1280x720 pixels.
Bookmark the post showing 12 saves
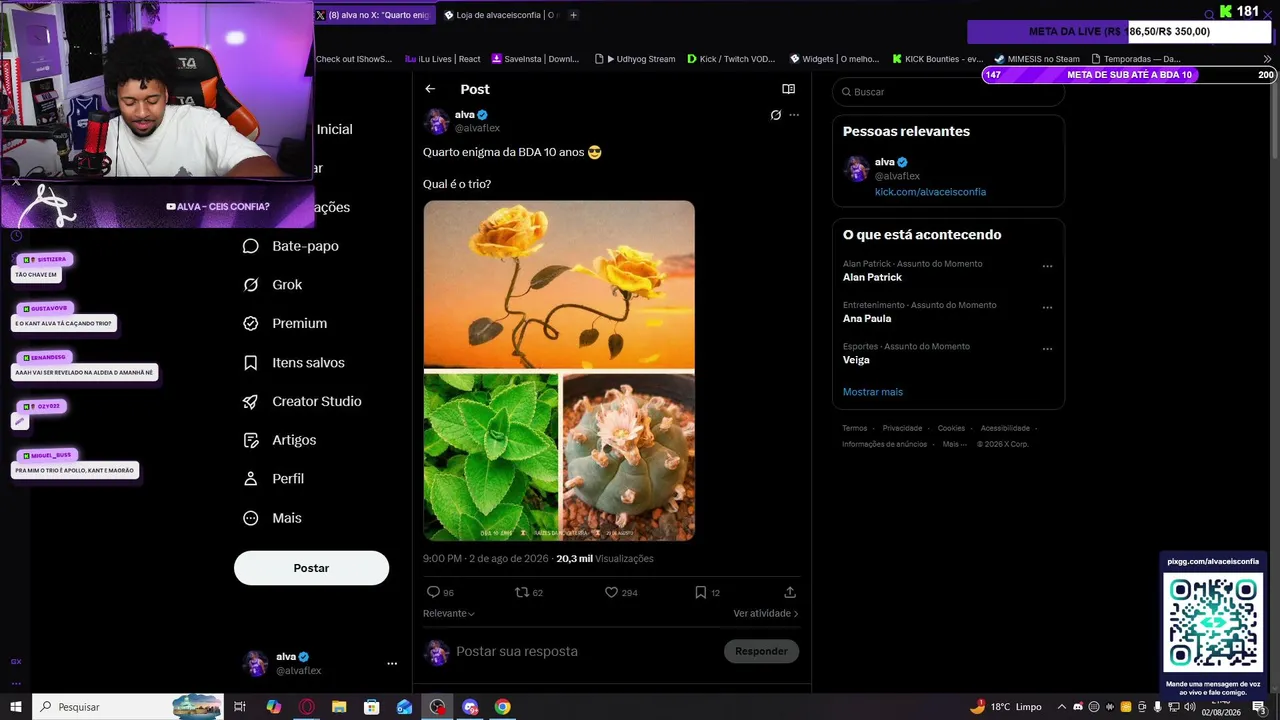[707, 592]
